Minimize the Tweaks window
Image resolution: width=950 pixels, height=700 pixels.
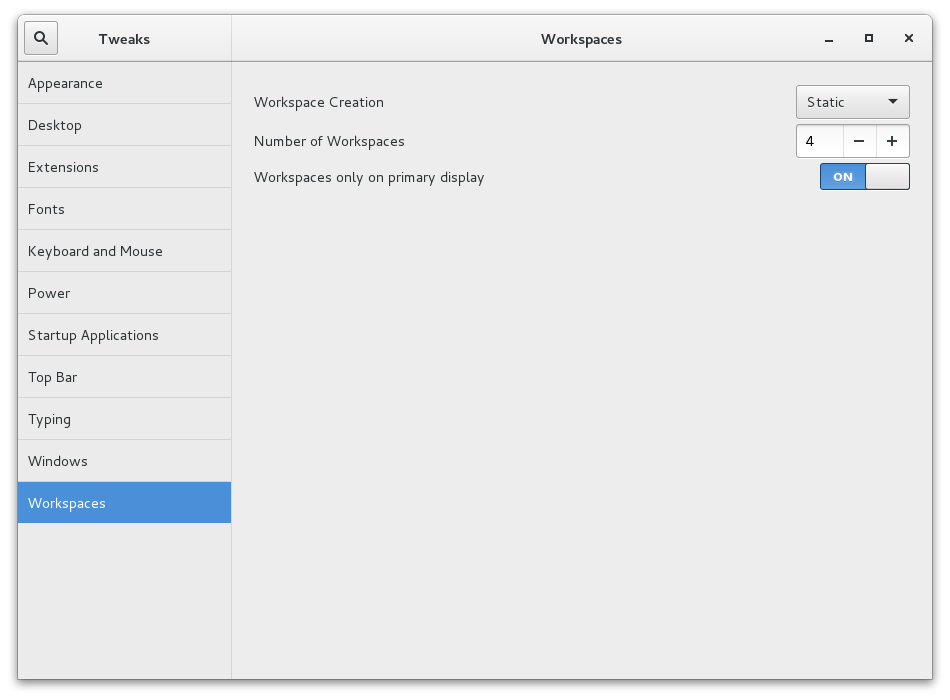(829, 39)
